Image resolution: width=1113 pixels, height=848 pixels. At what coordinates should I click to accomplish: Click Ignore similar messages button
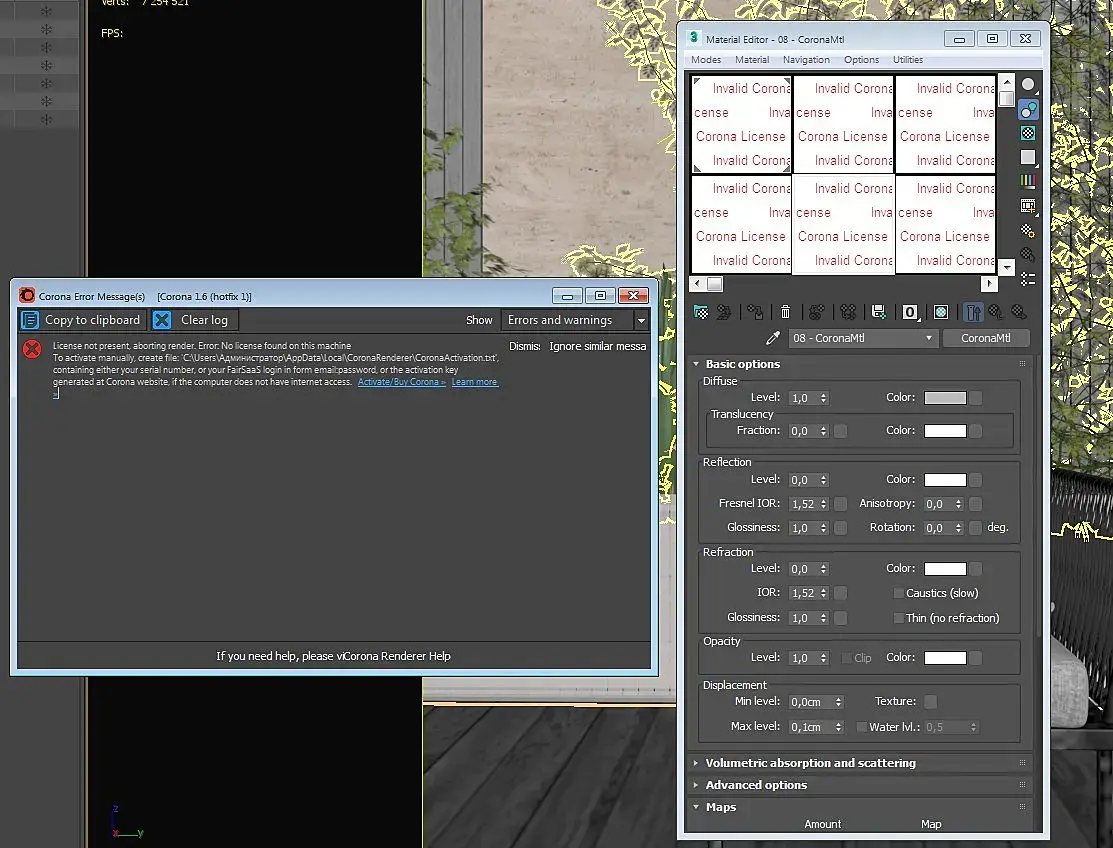(597, 346)
